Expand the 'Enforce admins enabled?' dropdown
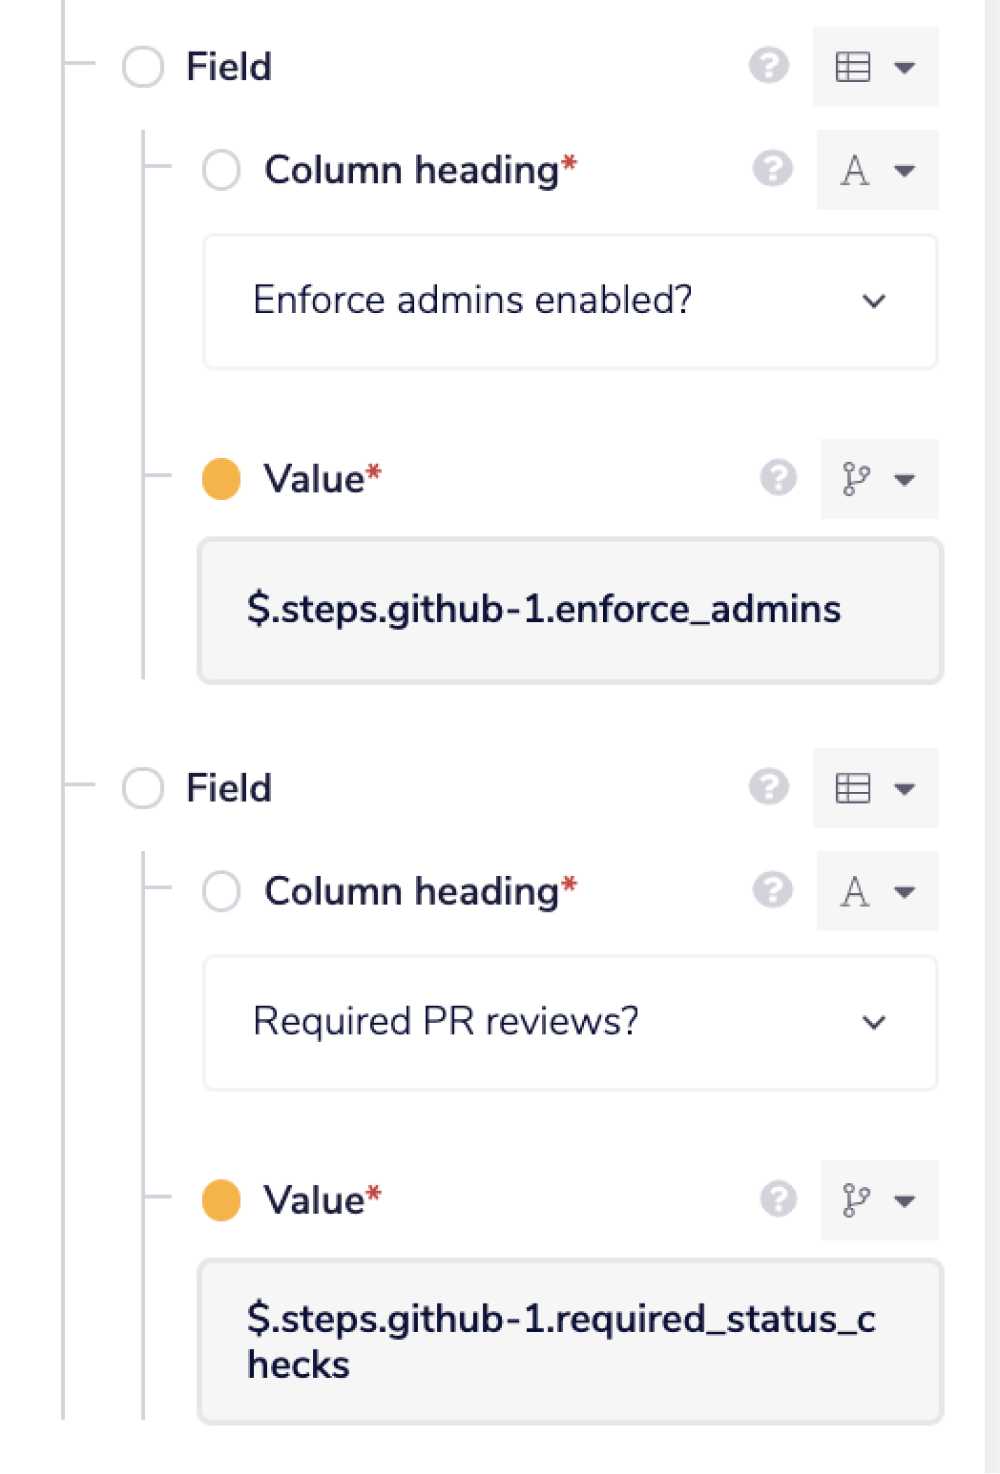This screenshot has height=1474, width=1000. pos(875,301)
